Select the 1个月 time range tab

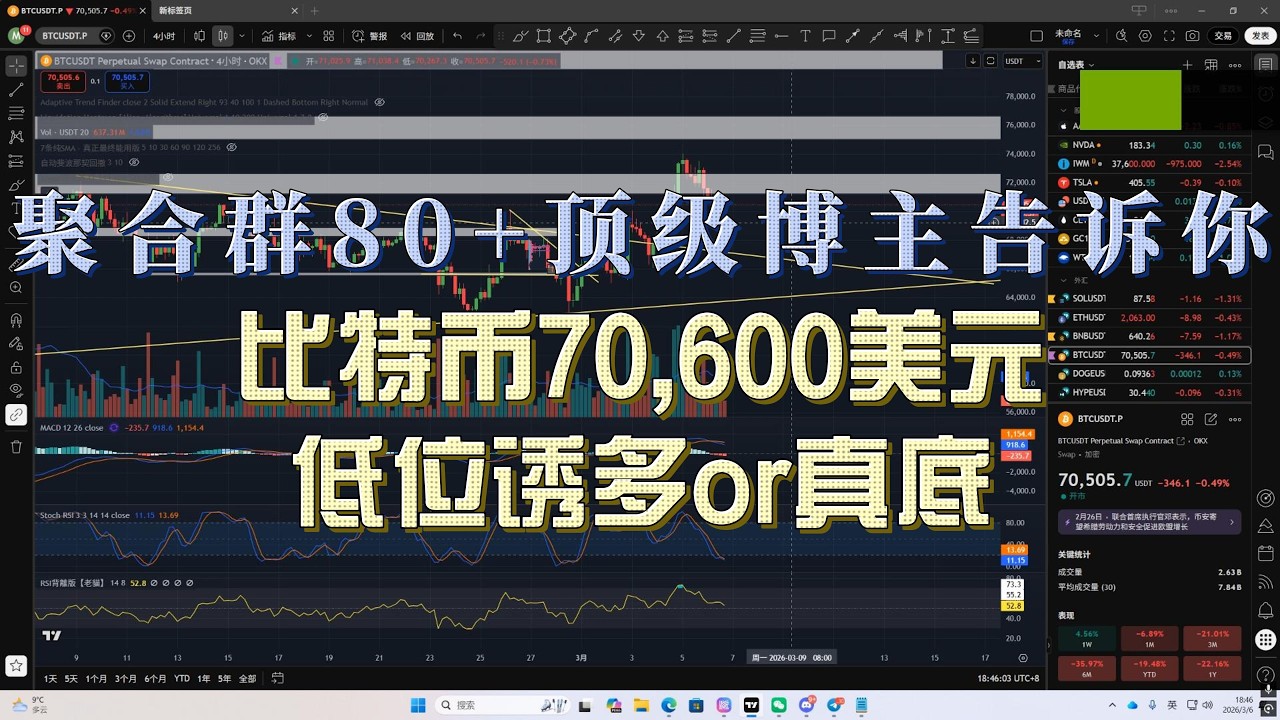point(97,678)
